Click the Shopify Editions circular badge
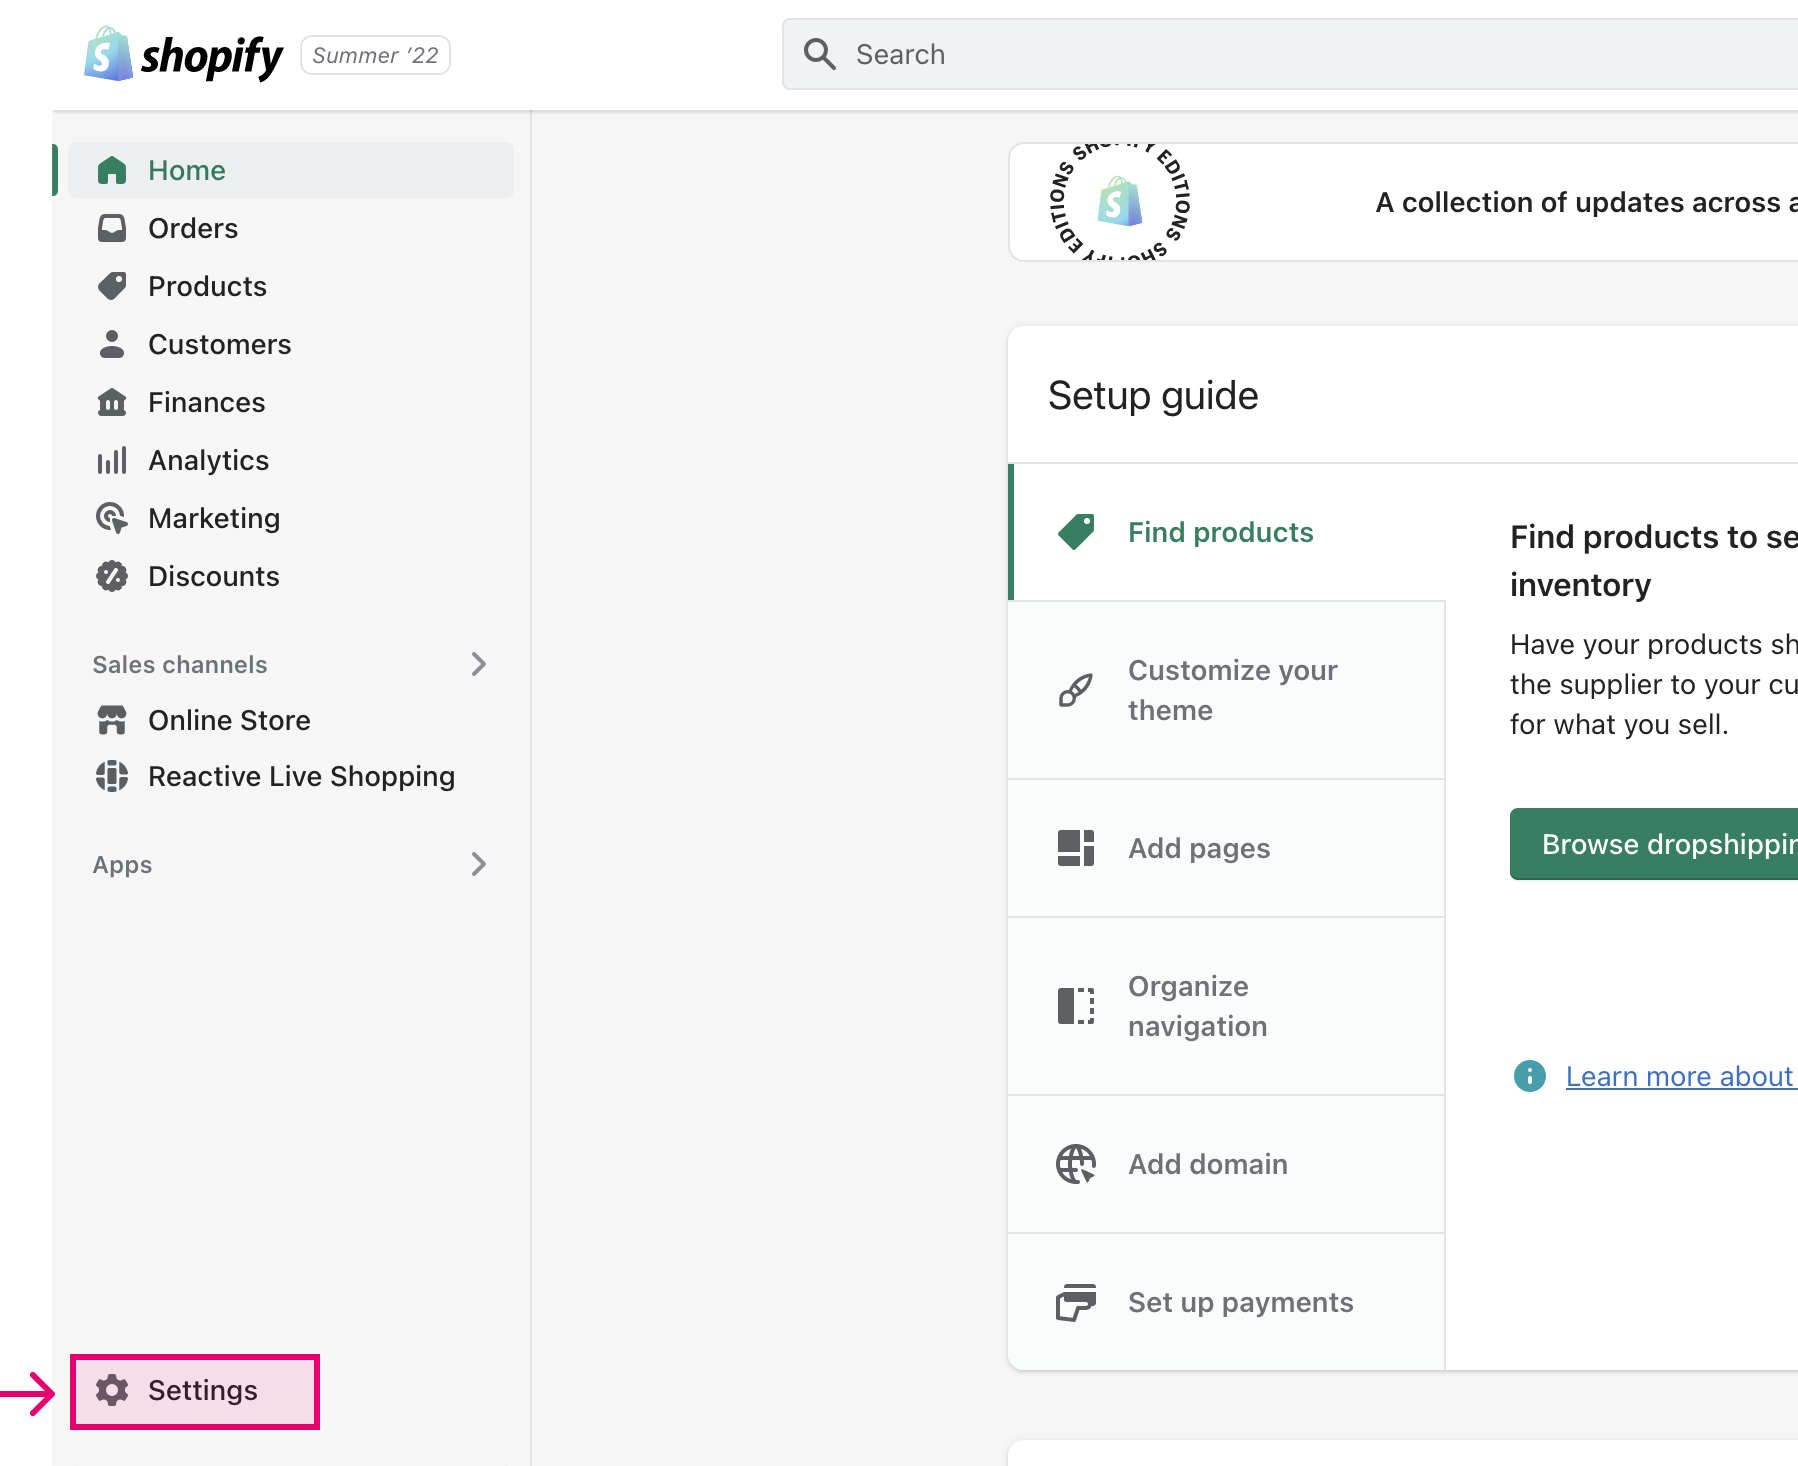The height and width of the screenshot is (1466, 1798). coord(1120,202)
